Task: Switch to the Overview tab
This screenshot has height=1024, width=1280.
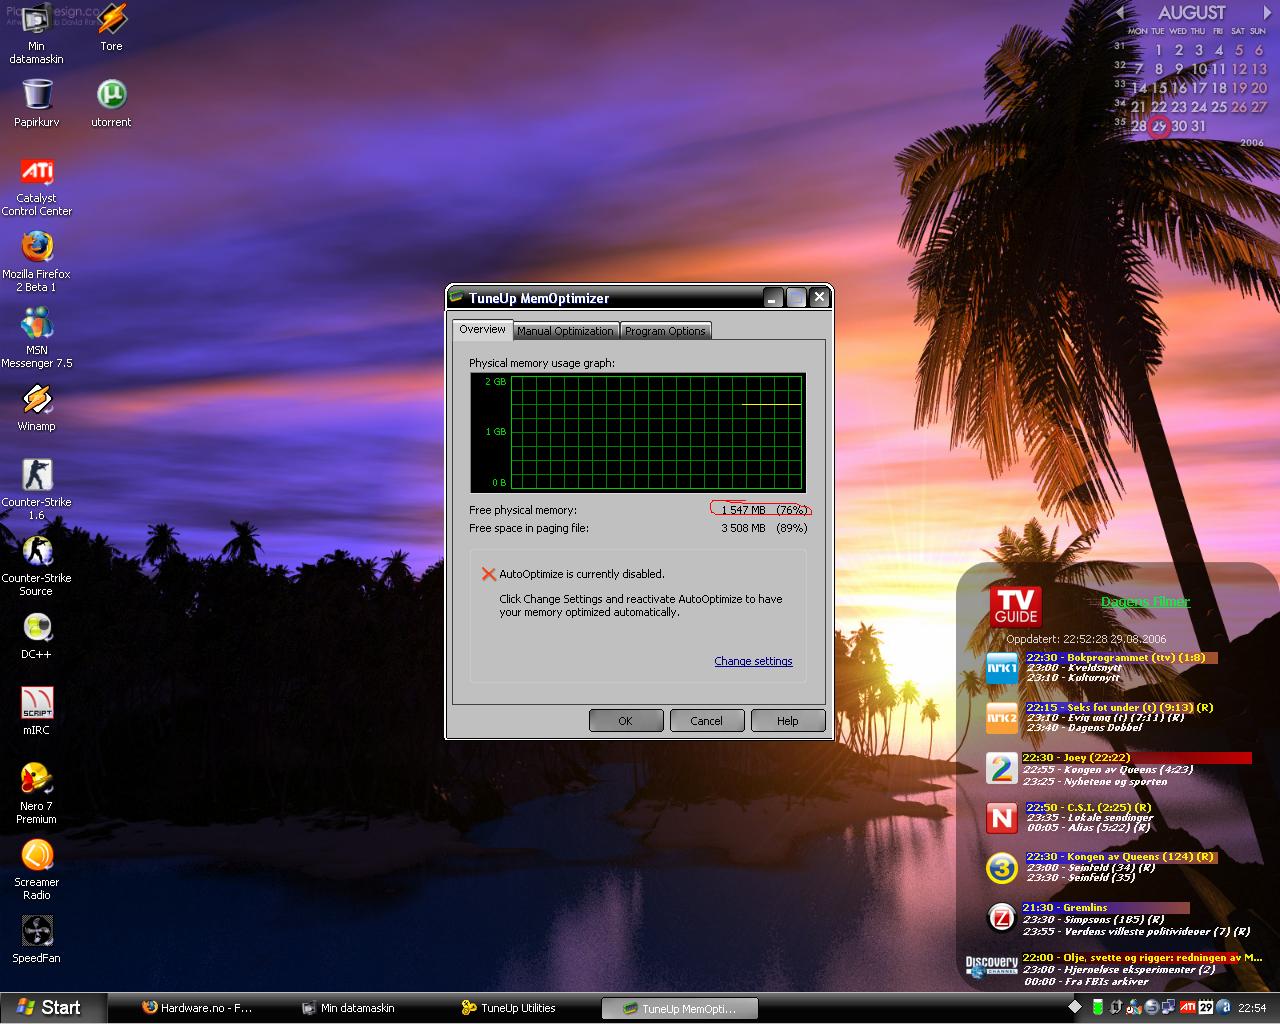Action: pyautogui.click(x=483, y=329)
